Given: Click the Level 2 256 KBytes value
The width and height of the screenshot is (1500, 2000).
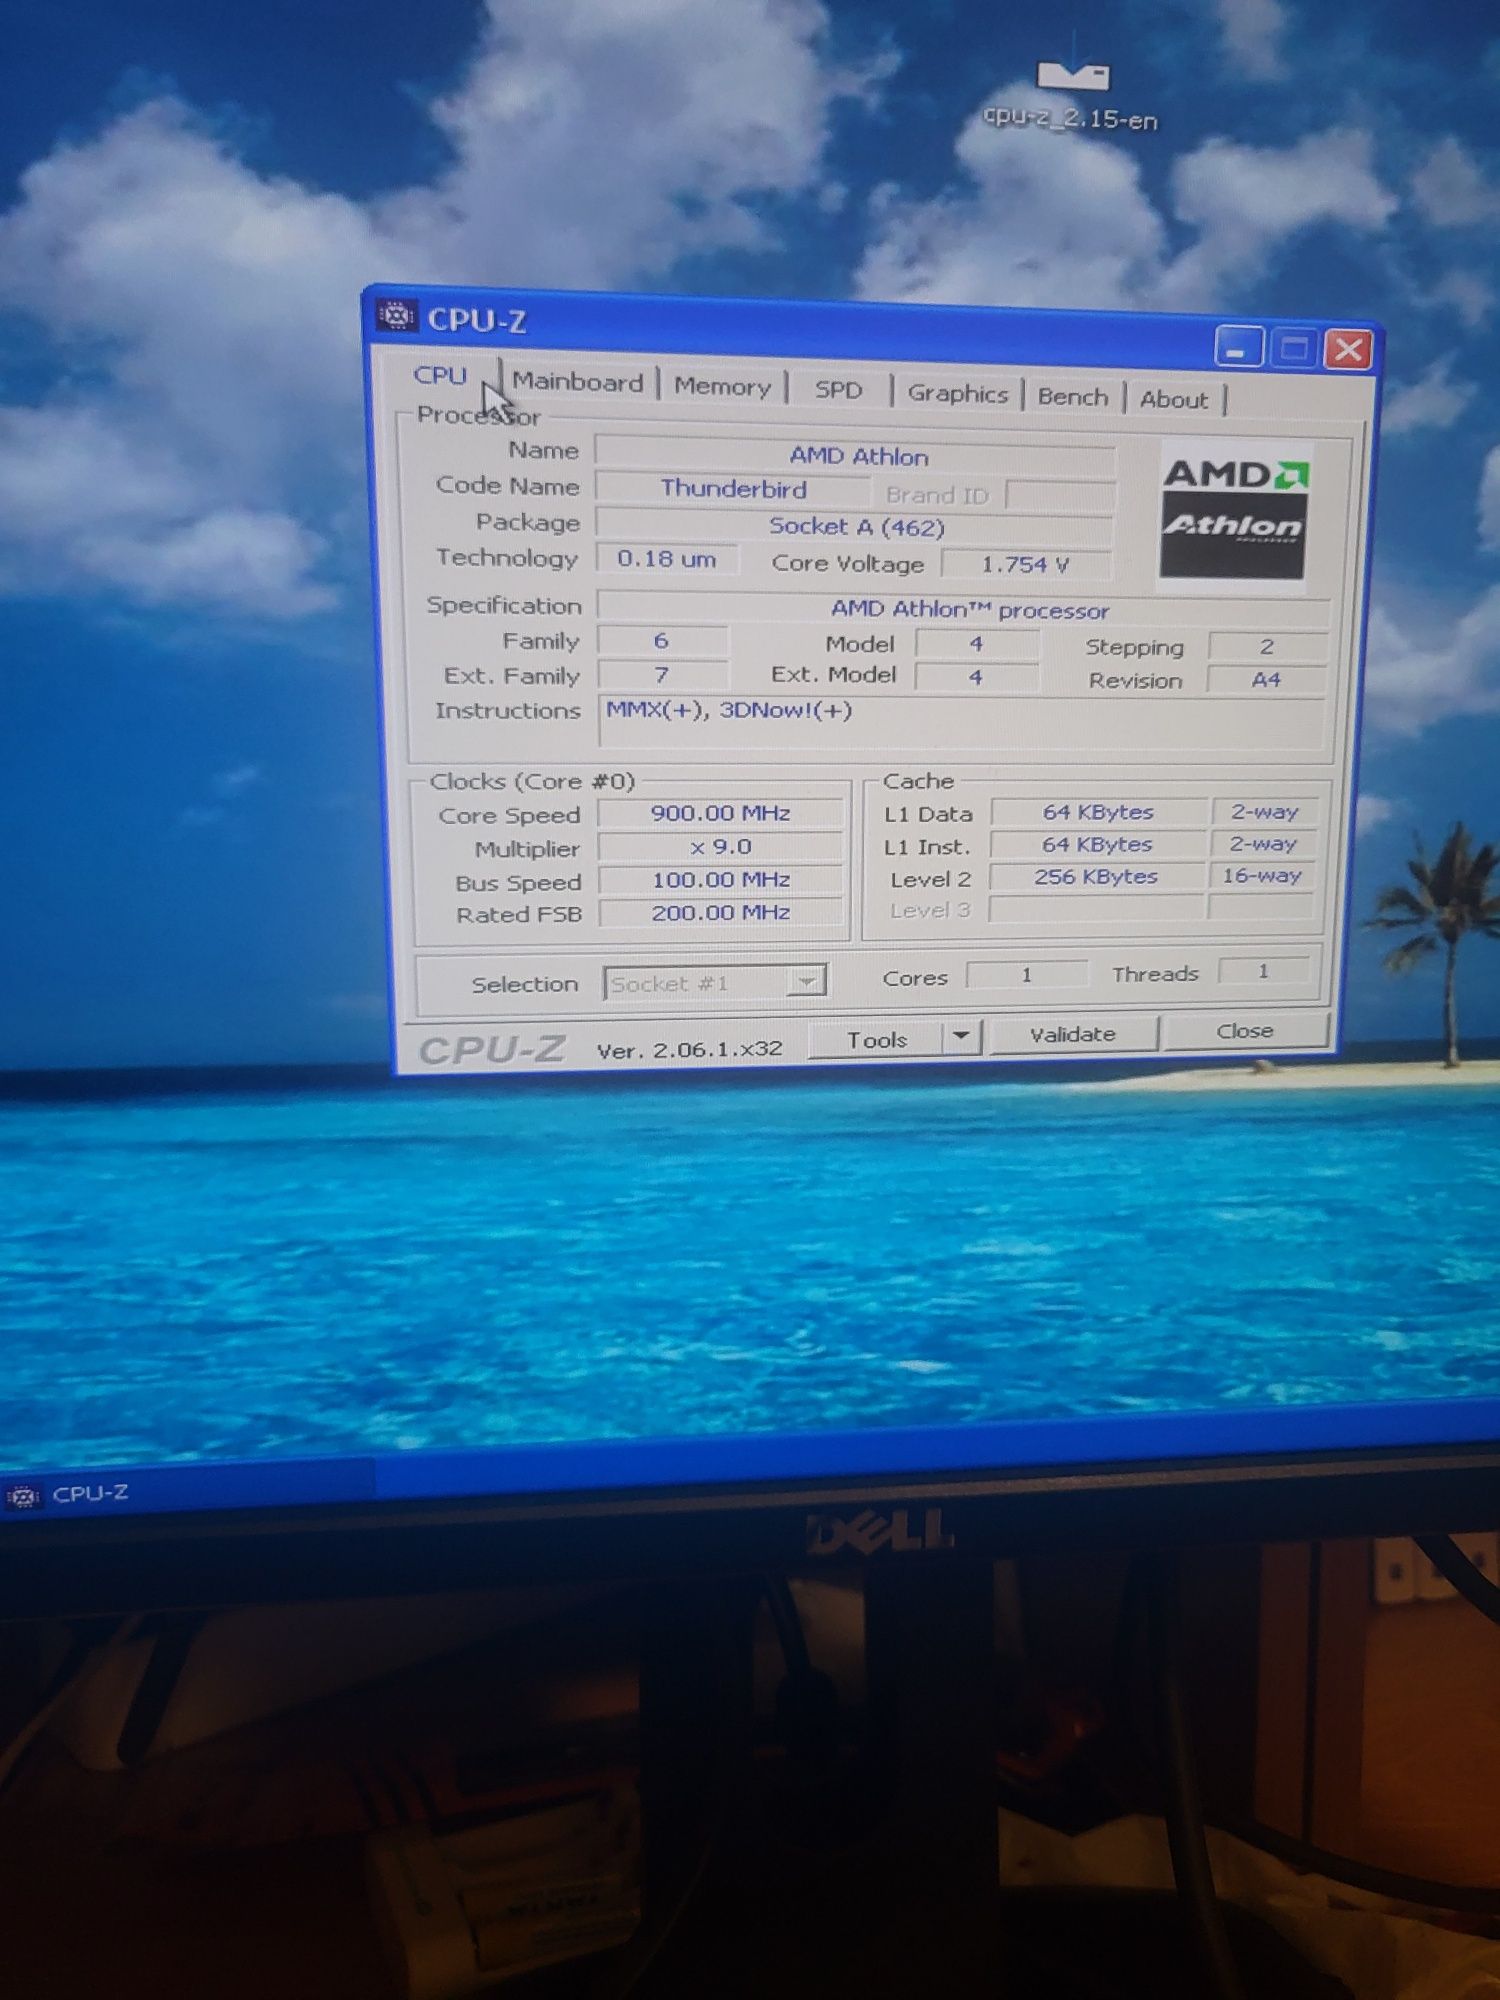Looking at the screenshot, I should pos(1097,876).
